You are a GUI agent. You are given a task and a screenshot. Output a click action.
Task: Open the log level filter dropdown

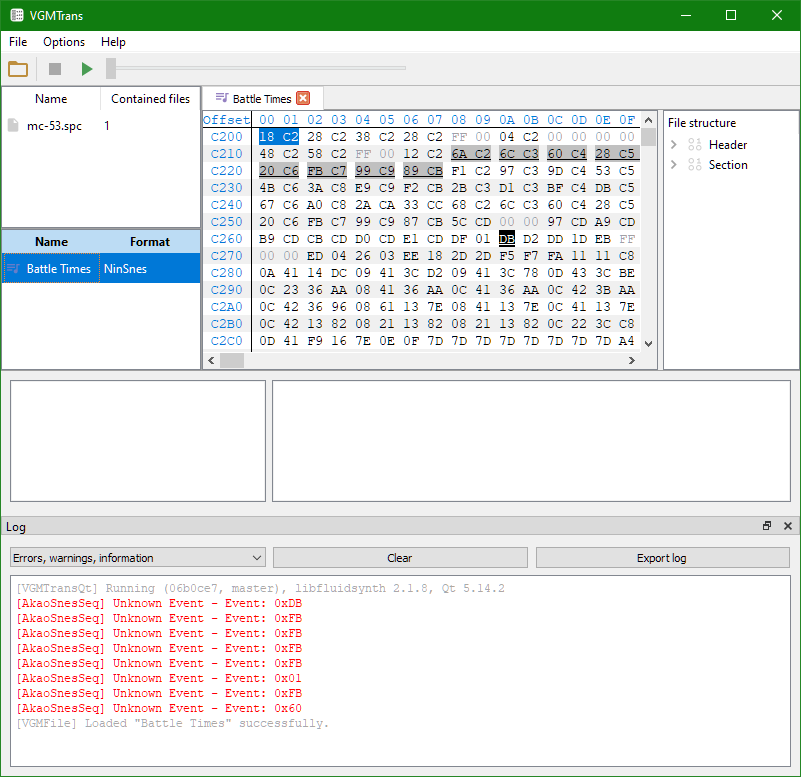pyautogui.click(x=137, y=558)
